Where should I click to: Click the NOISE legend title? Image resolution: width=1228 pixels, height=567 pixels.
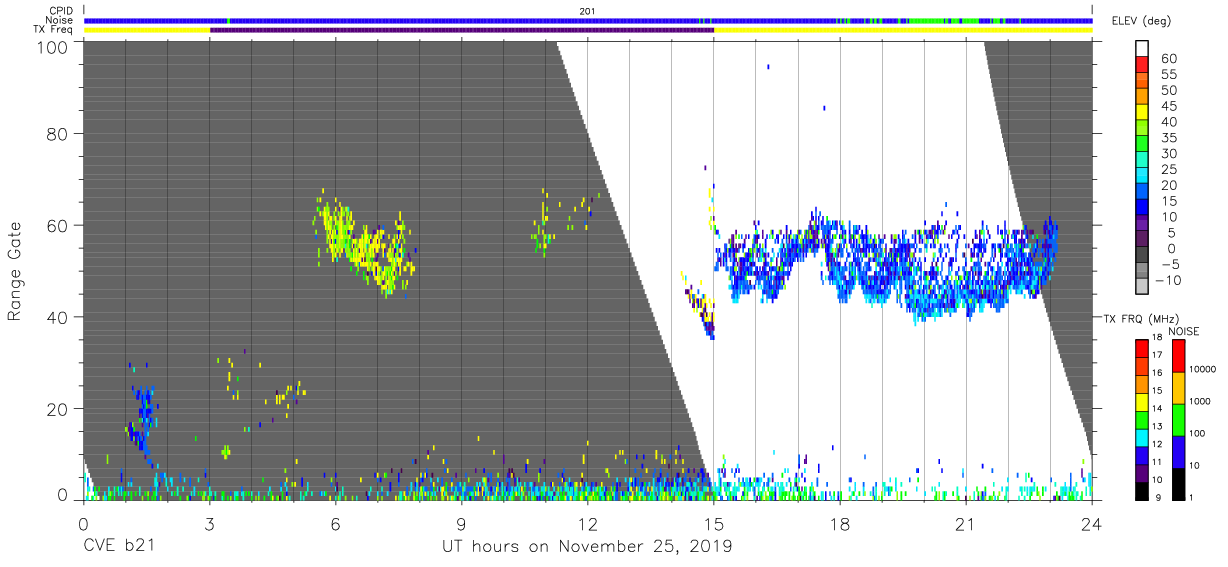(1183, 331)
